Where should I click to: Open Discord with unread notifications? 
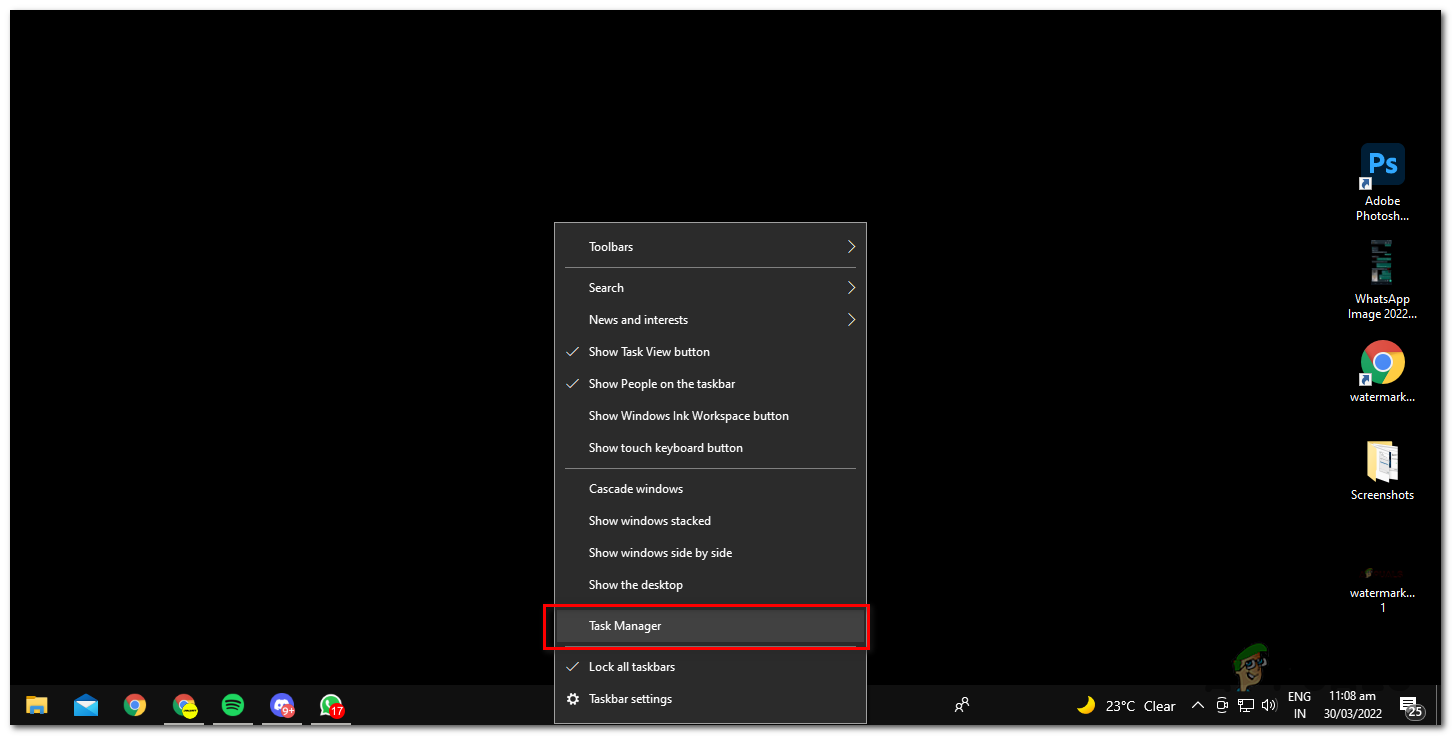283,705
